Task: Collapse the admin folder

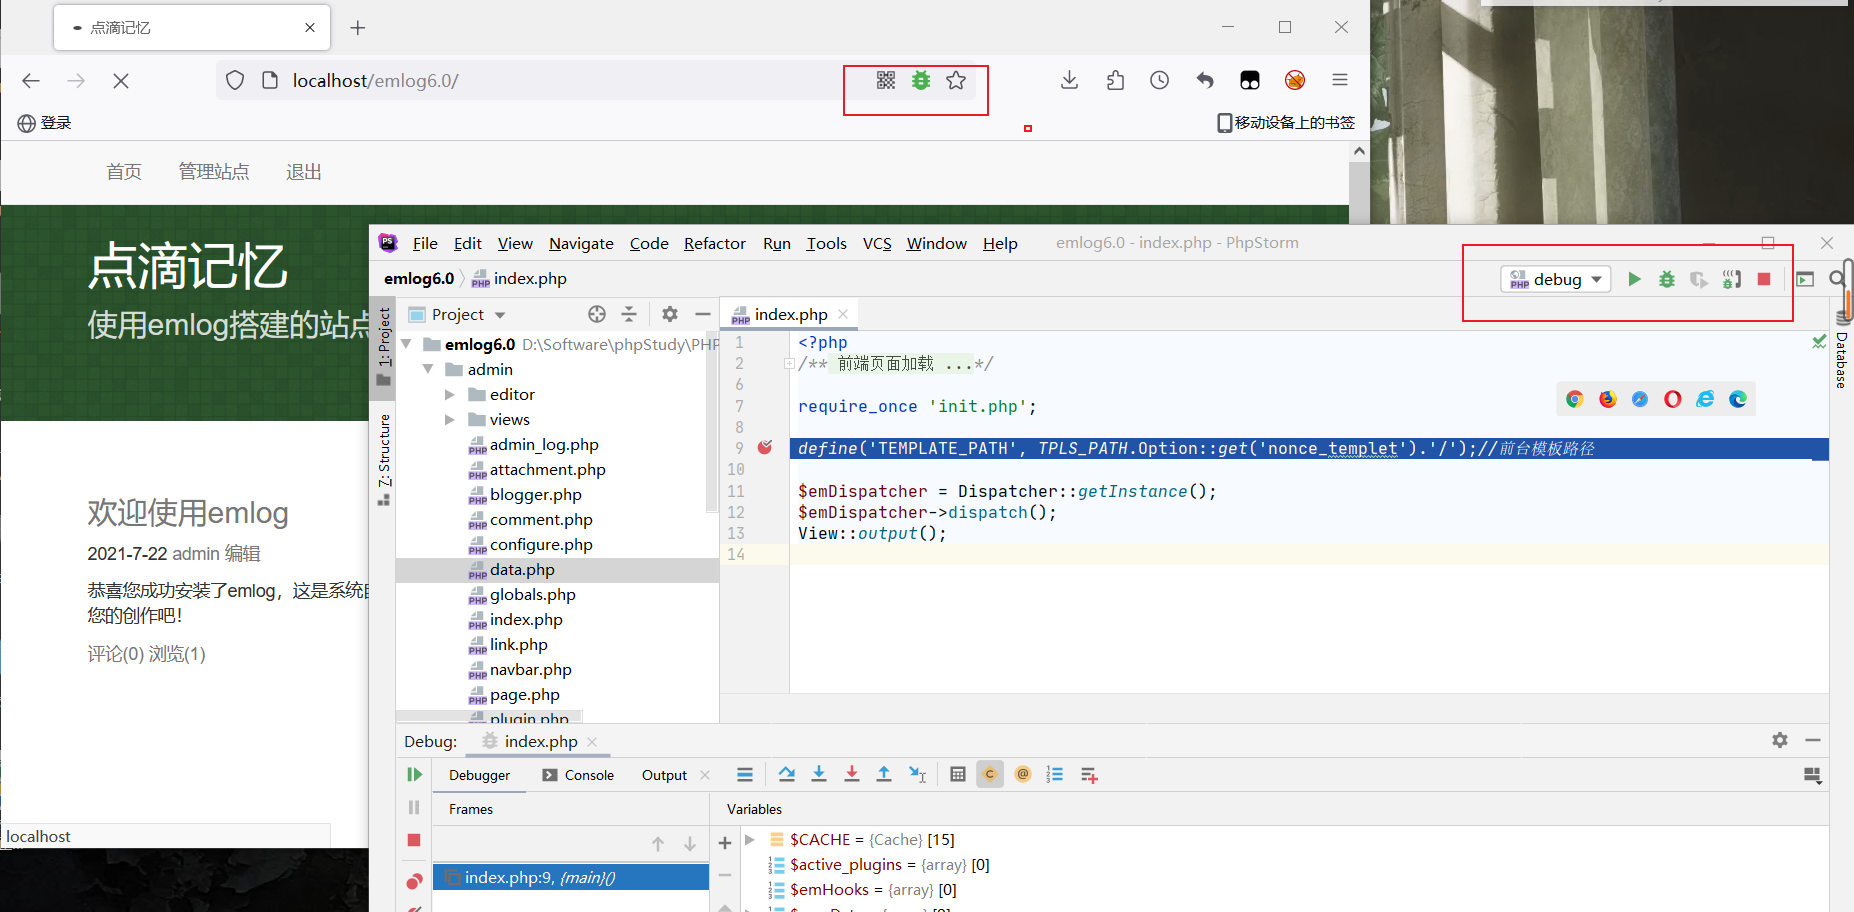Action: tap(428, 369)
